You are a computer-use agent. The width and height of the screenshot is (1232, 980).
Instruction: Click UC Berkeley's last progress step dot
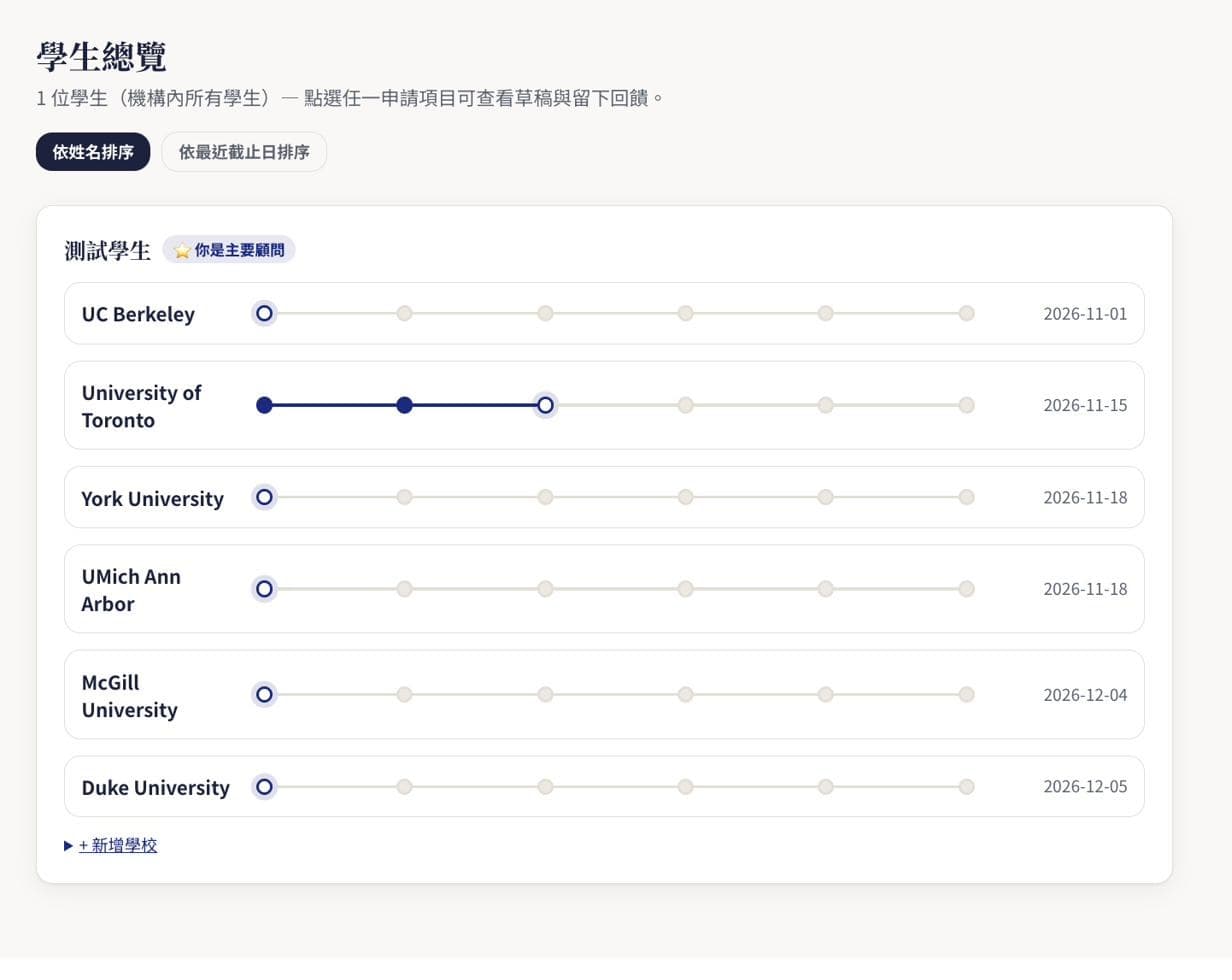(x=966, y=314)
